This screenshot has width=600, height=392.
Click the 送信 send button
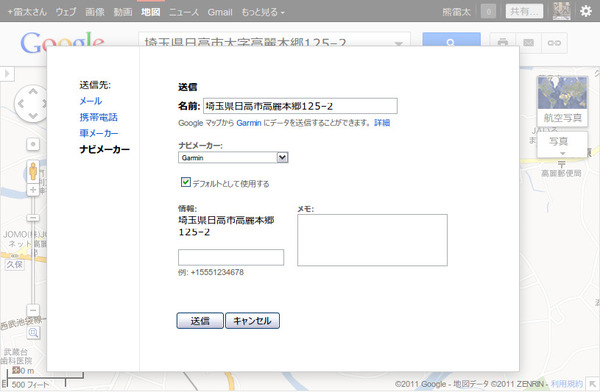pyautogui.click(x=200, y=321)
